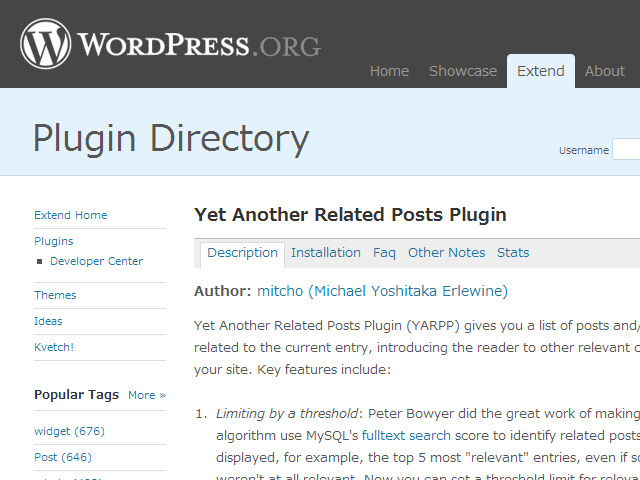Follow the fulltext search link
This screenshot has height=480, width=640.
pos(406,436)
